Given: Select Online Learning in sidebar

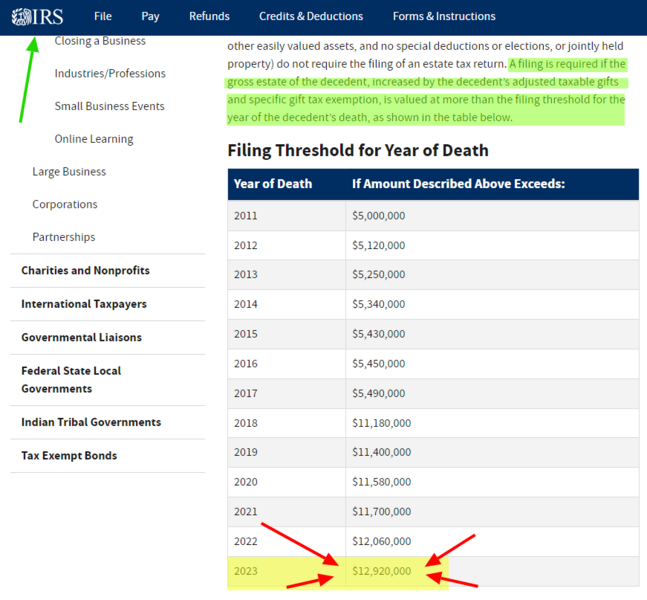Looking at the screenshot, I should (93, 139).
